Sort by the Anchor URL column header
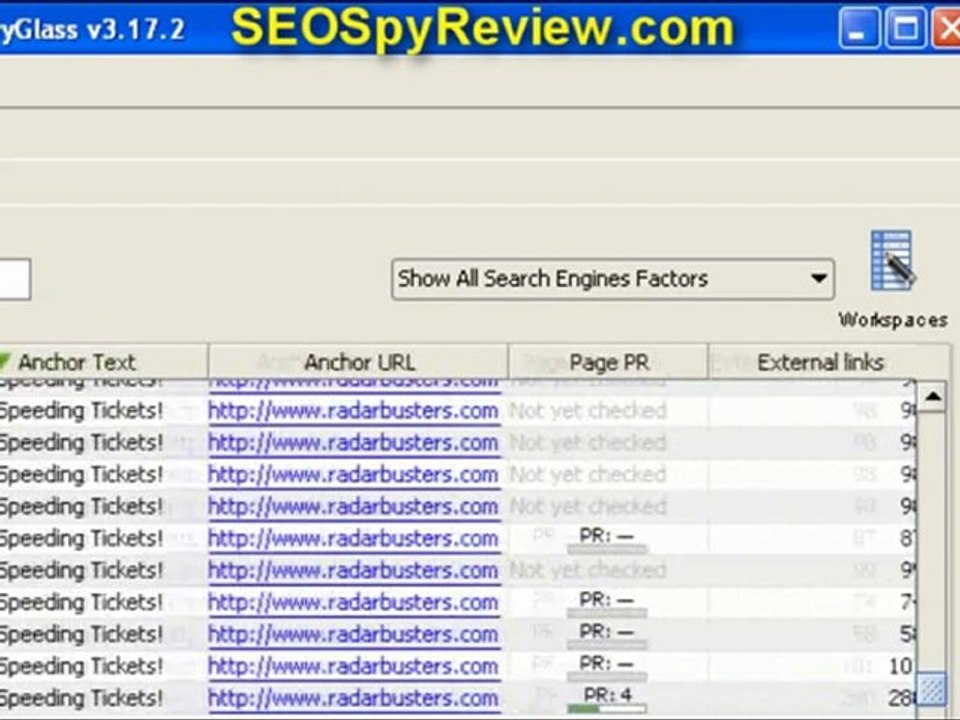Screen dimensions: 960x720 click(359, 362)
